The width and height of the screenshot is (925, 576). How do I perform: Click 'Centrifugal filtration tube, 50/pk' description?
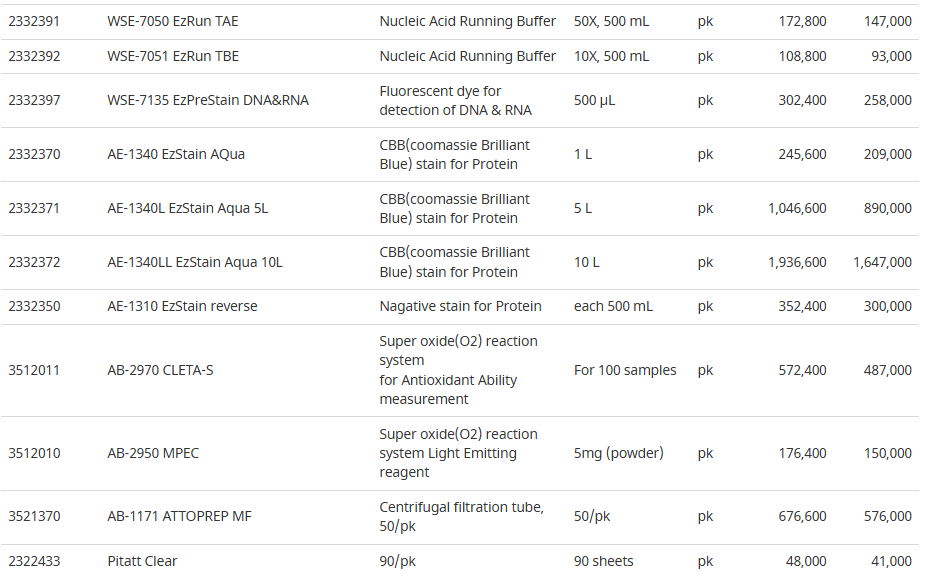tap(461, 516)
